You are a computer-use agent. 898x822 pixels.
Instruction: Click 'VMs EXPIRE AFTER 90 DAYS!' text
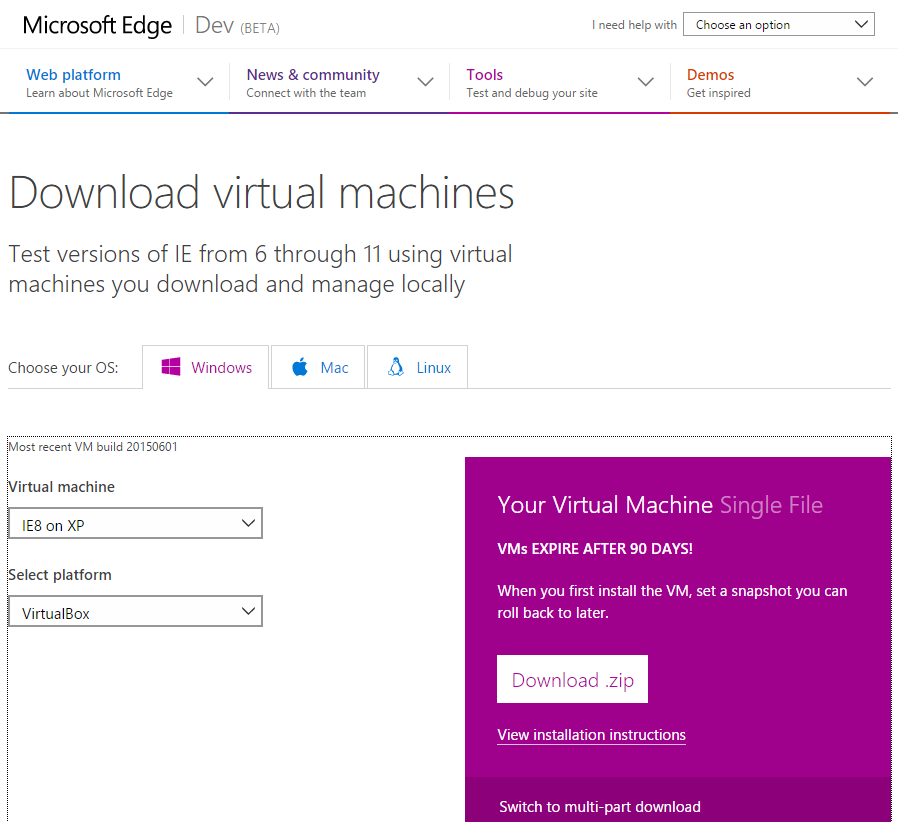[x=595, y=549]
